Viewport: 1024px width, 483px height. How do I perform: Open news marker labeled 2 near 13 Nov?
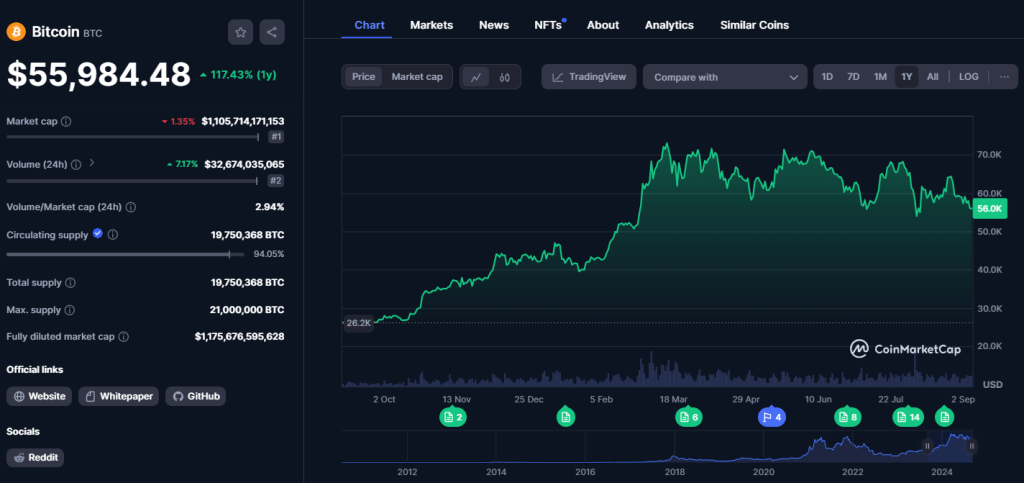point(453,417)
